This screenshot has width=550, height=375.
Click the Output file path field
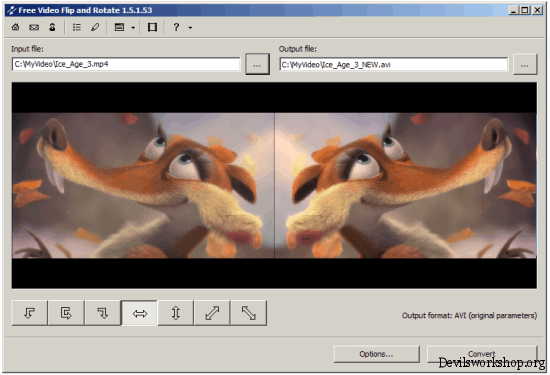[x=394, y=65]
